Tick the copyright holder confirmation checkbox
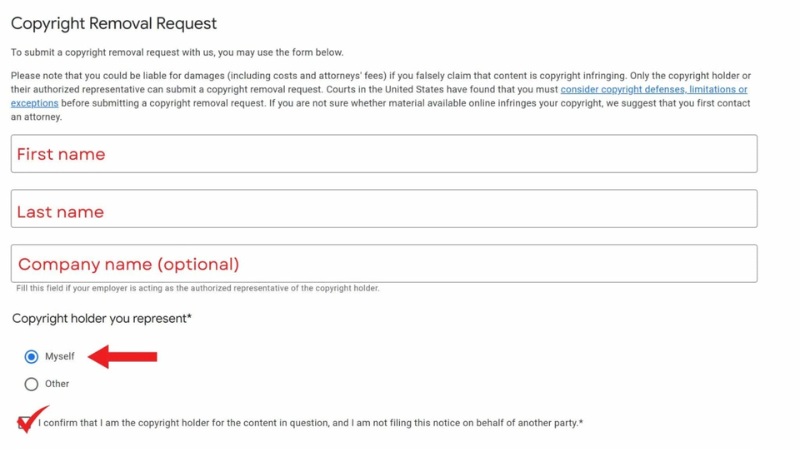800x450 pixels. [23, 423]
